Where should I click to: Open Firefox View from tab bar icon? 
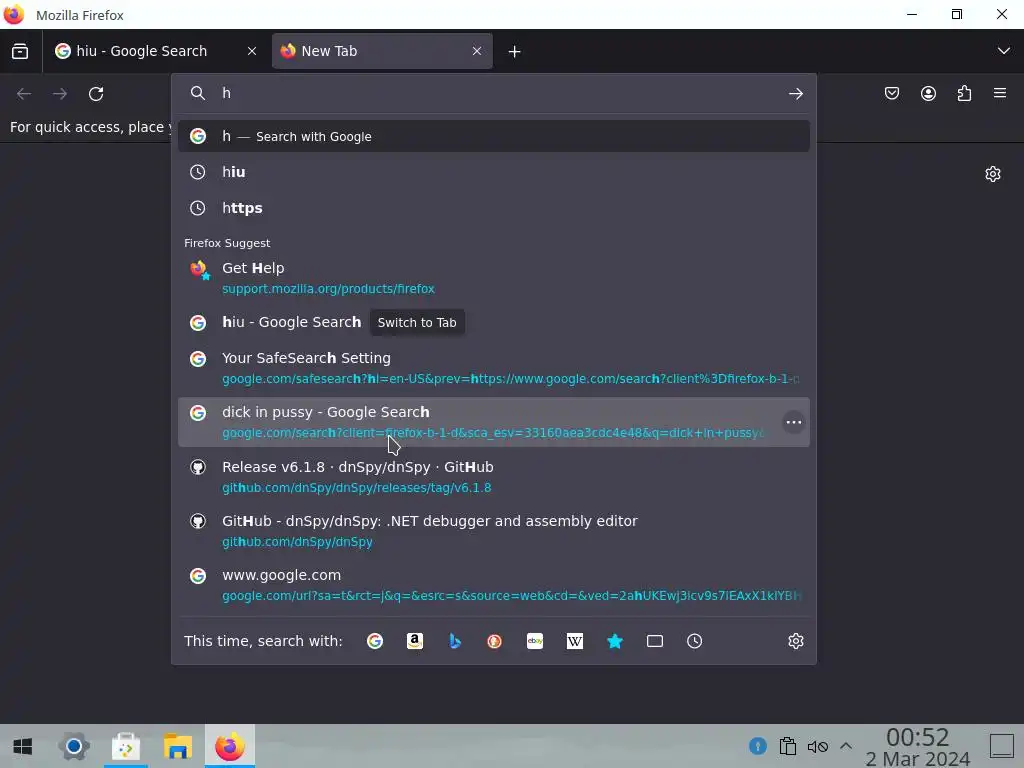tap(20, 51)
